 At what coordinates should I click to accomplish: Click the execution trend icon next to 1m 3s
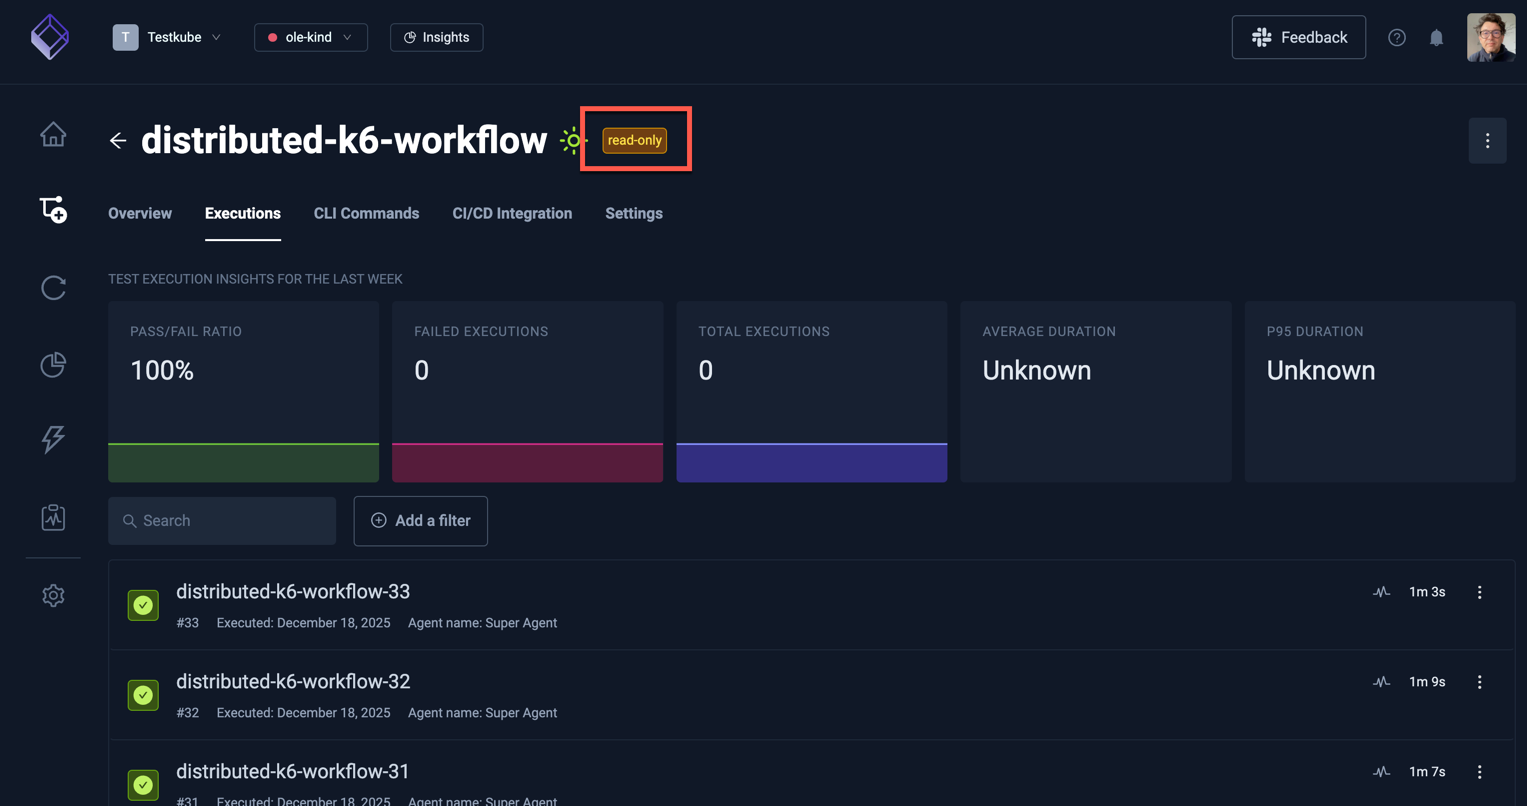[x=1381, y=591]
